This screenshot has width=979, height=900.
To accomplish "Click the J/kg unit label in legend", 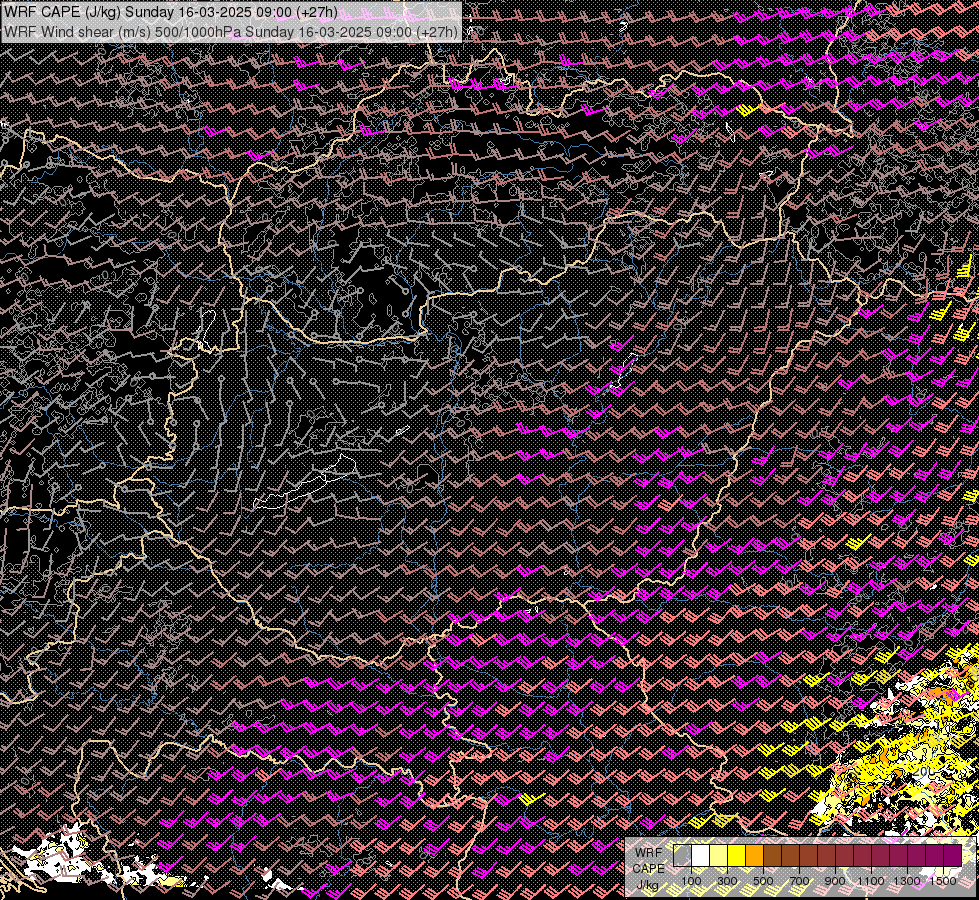I will pos(648,886).
